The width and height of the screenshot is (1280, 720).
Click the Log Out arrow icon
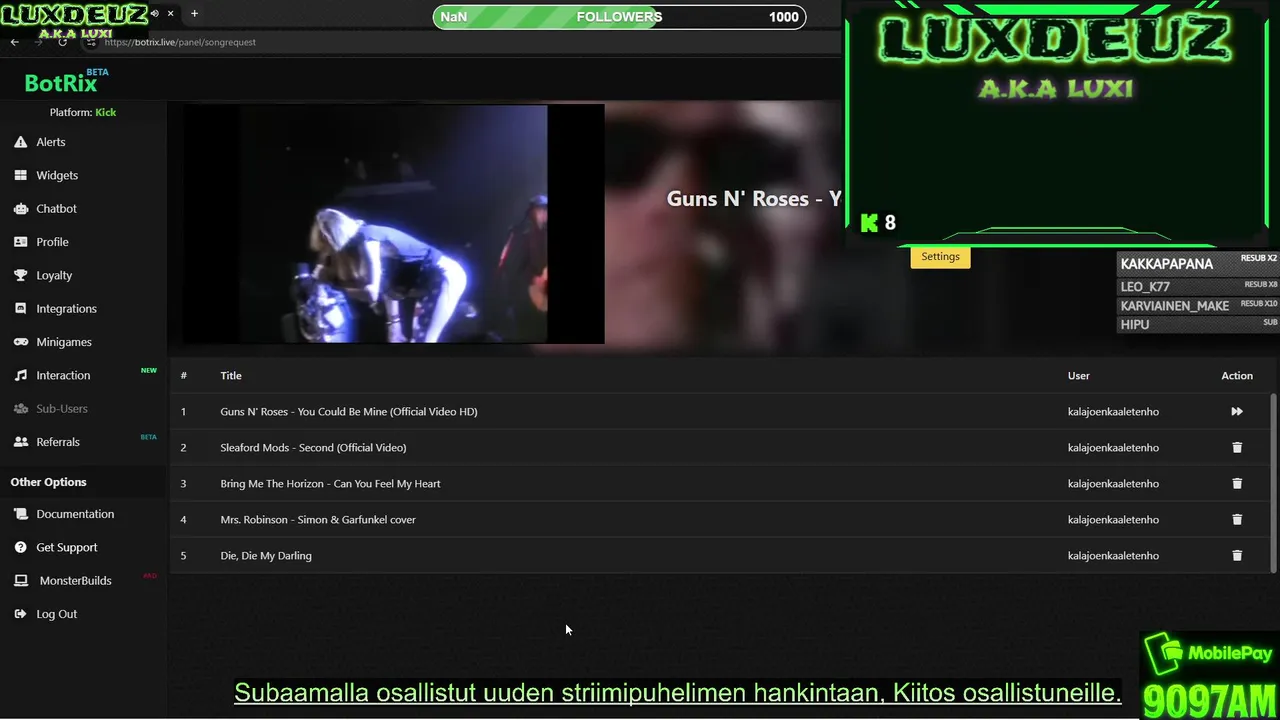20,614
